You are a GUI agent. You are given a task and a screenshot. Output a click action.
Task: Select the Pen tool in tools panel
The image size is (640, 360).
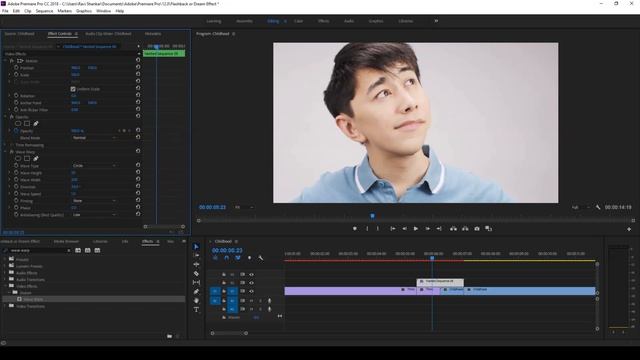coord(196,291)
